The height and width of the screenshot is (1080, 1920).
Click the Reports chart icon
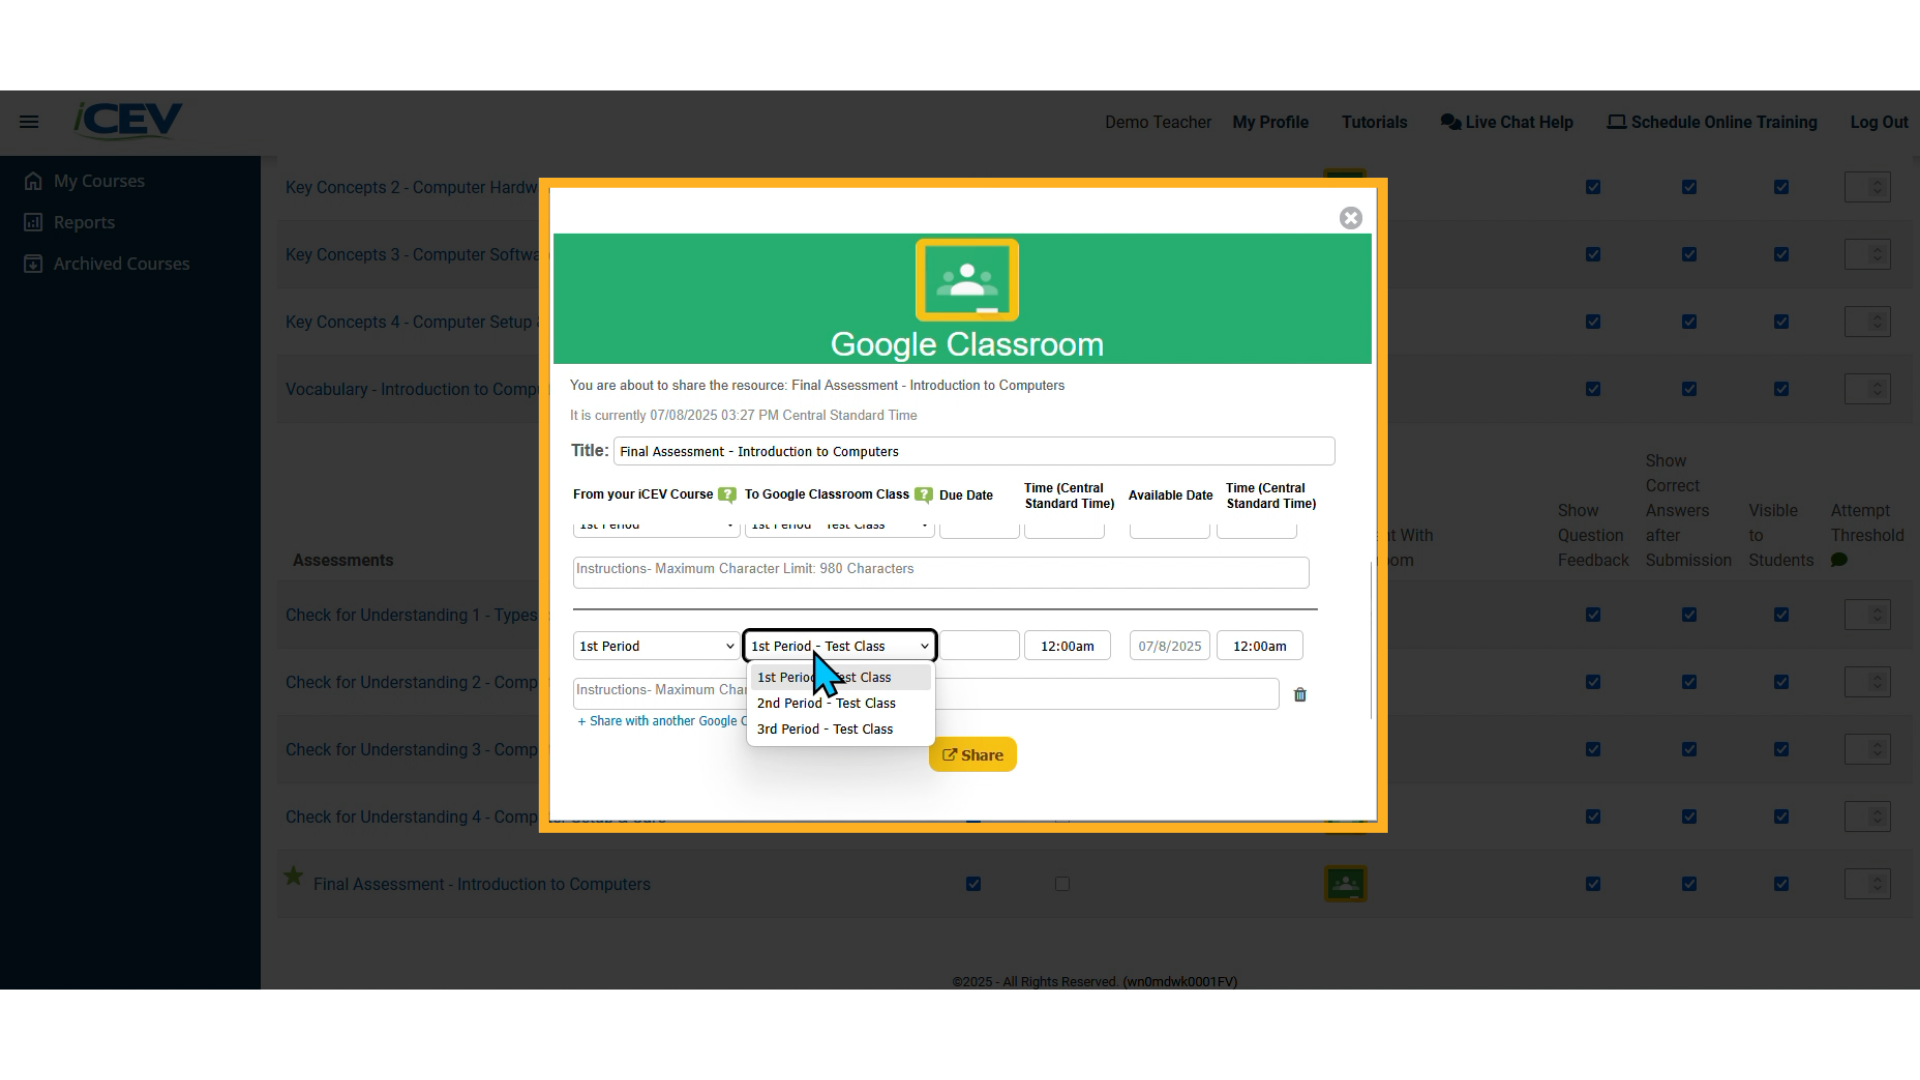click(x=33, y=222)
